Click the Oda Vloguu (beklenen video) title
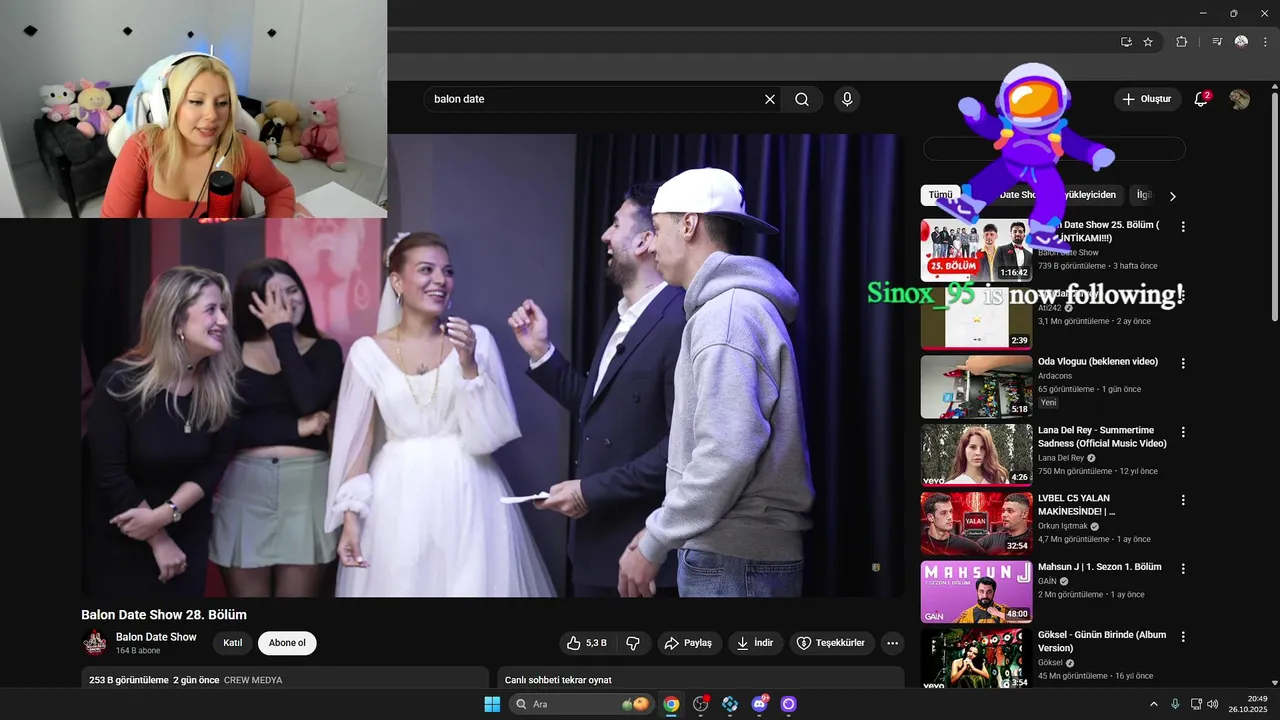The width and height of the screenshot is (1280, 720). pos(1098,362)
